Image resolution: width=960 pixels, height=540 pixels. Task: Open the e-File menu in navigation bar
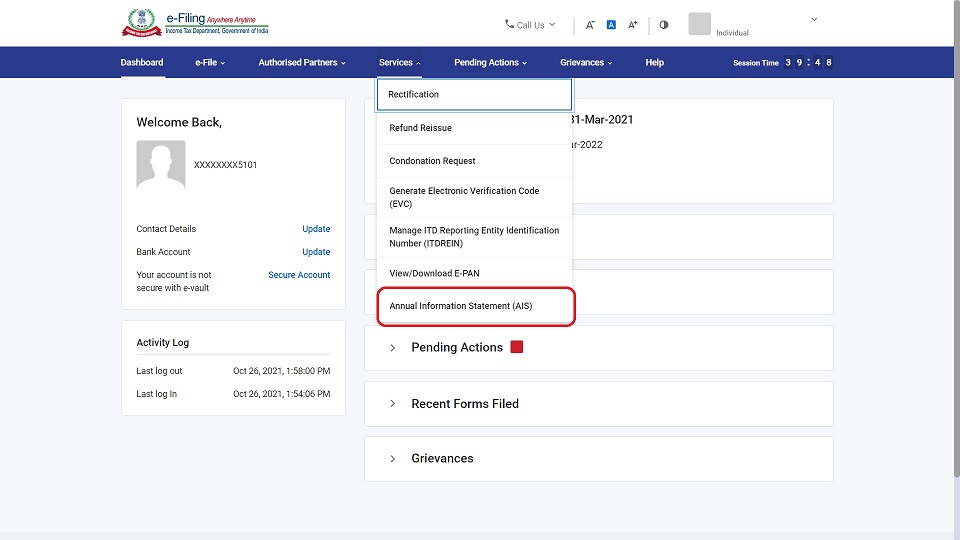[x=210, y=62]
